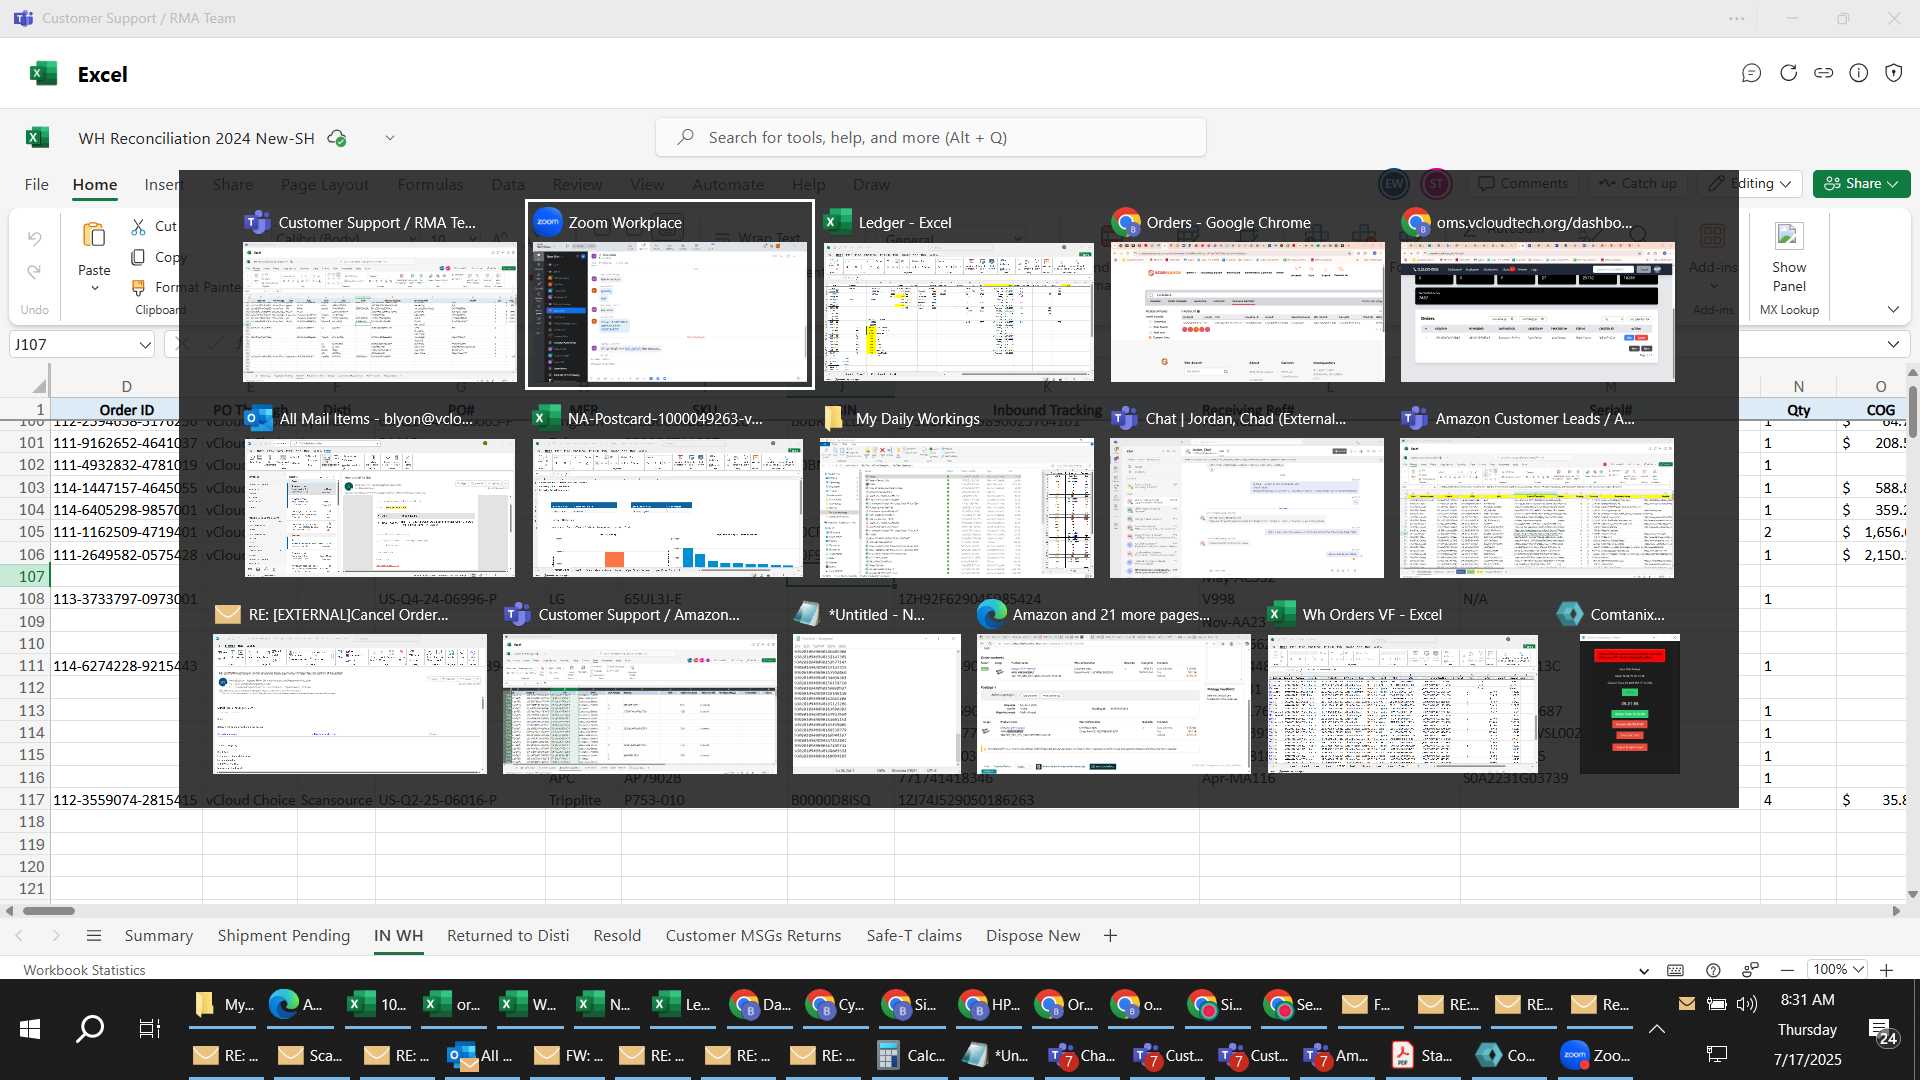The image size is (1920, 1080).
Task: Click the taskbar search magnifier icon
Action: pos(90,1029)
